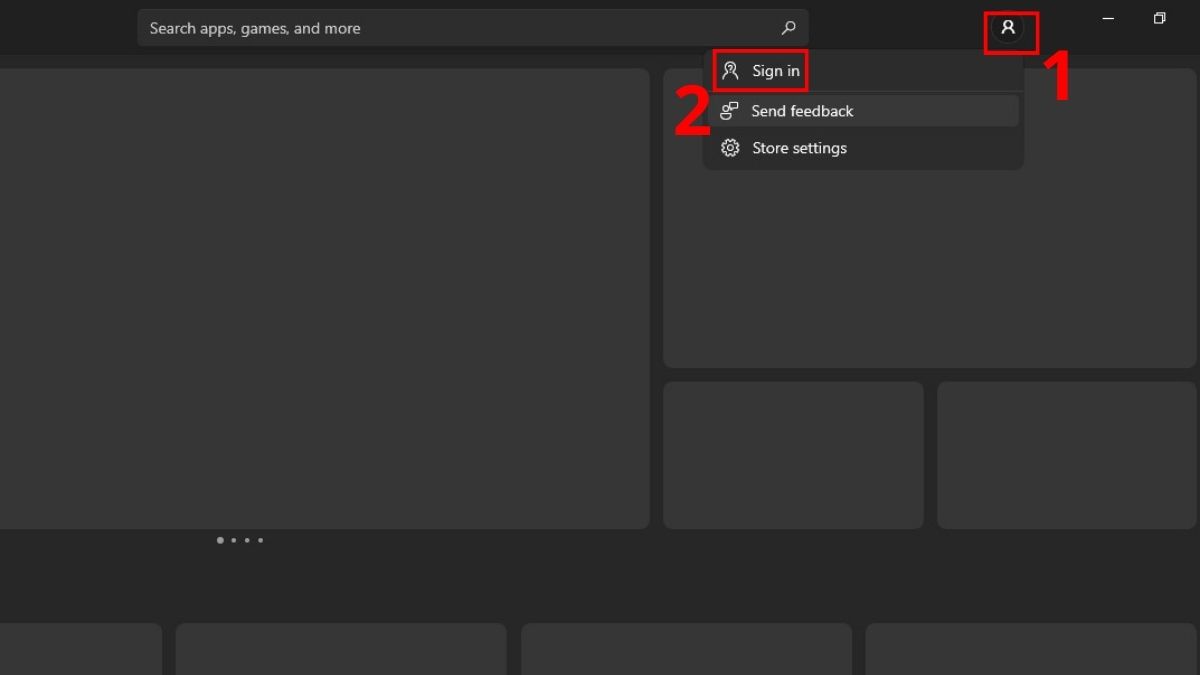Open Store settings from the menu
Image resolution: width=1200 pixels, height=675 pixels.
(x=863, y=148)
